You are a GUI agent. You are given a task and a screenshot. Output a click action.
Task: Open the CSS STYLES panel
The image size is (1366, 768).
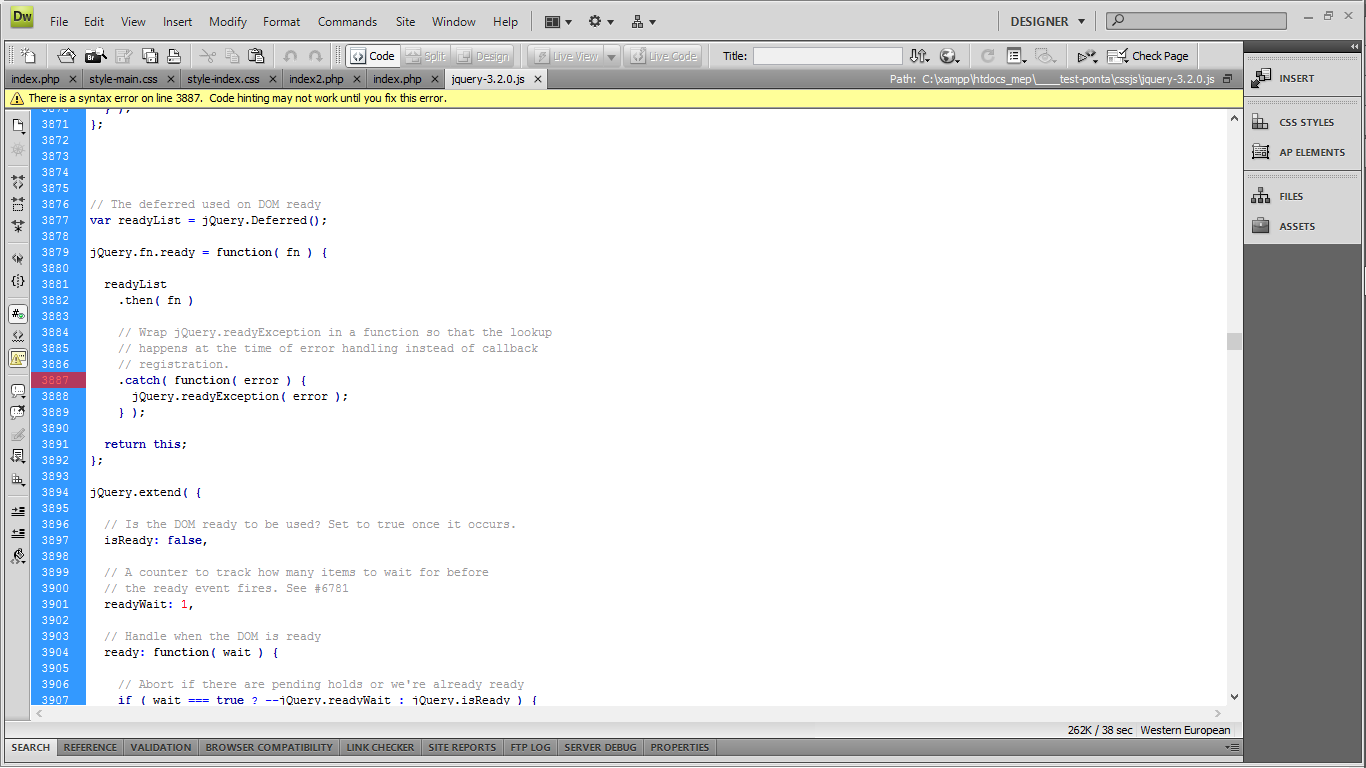coord(1305,122)
